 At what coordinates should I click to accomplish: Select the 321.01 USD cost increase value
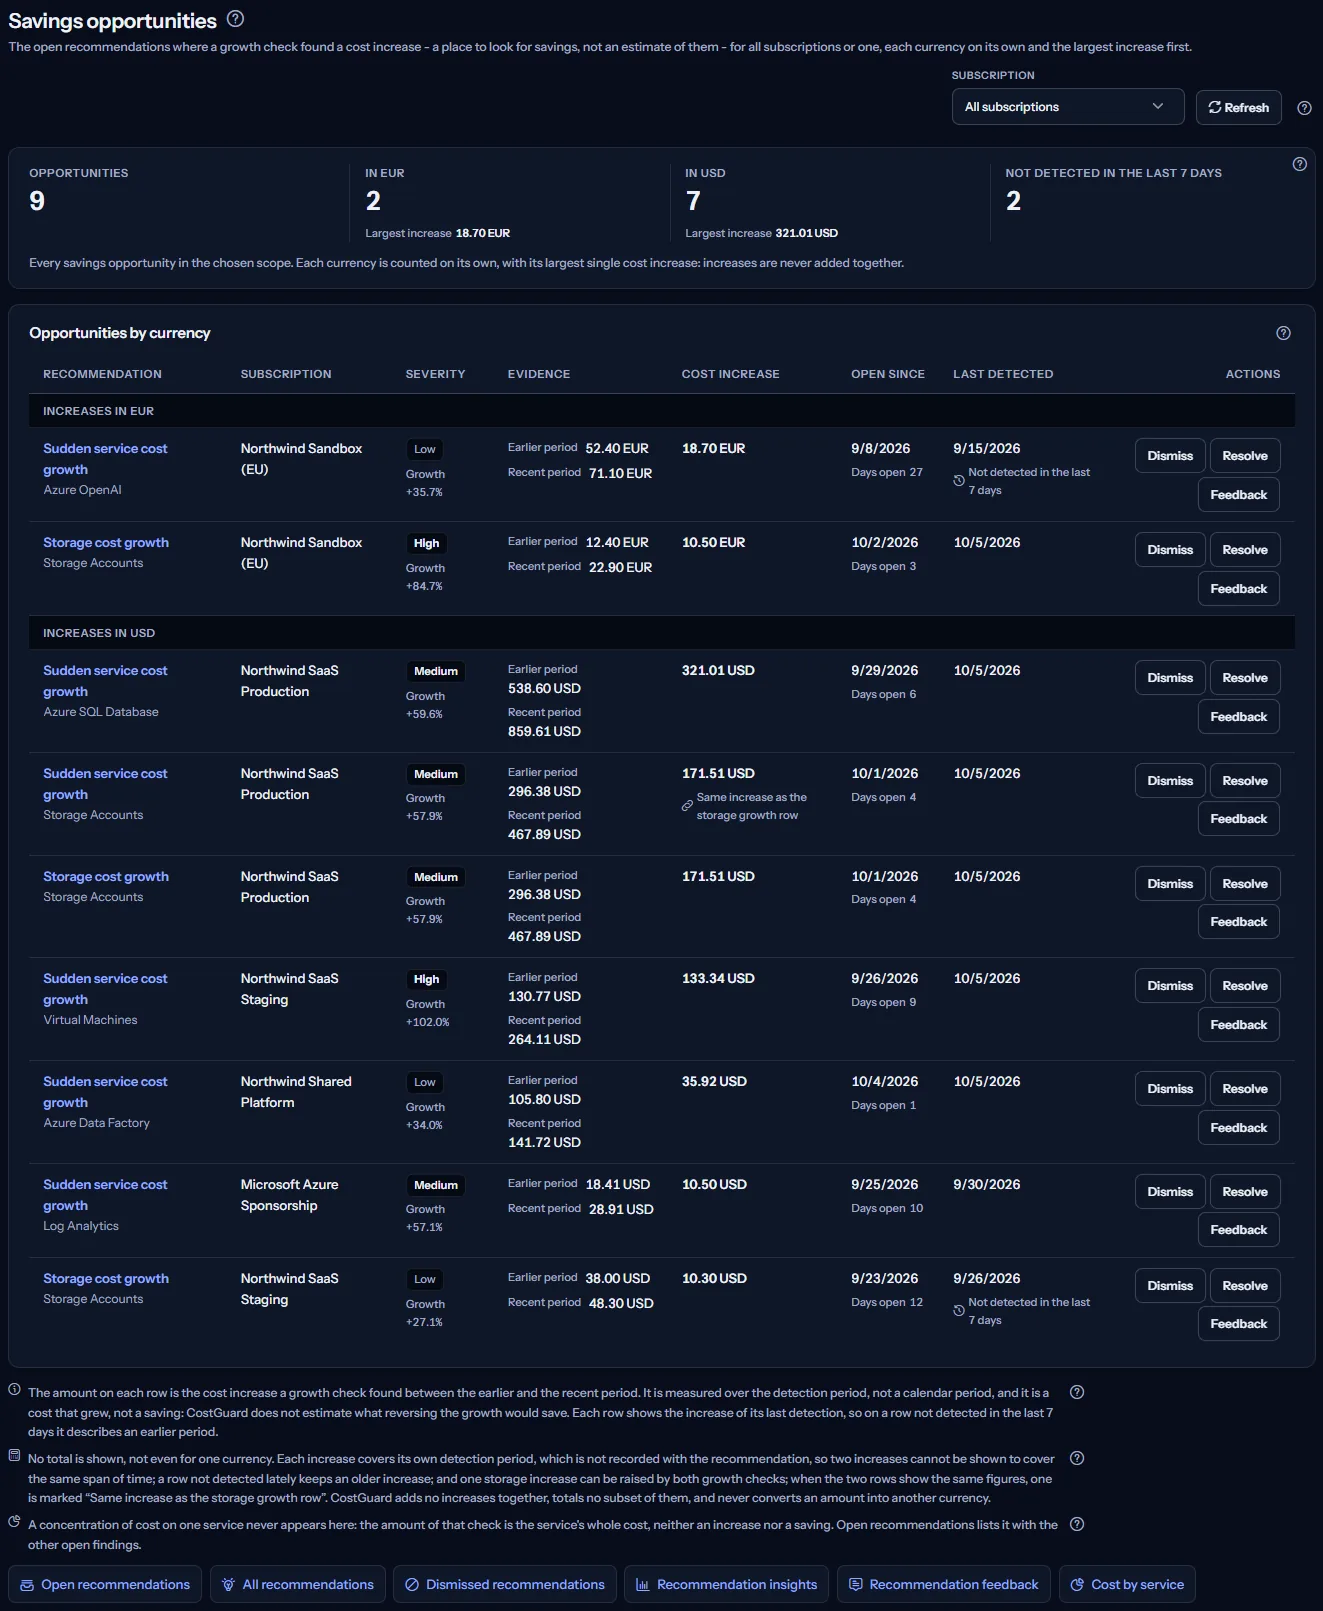click(718, 671)
